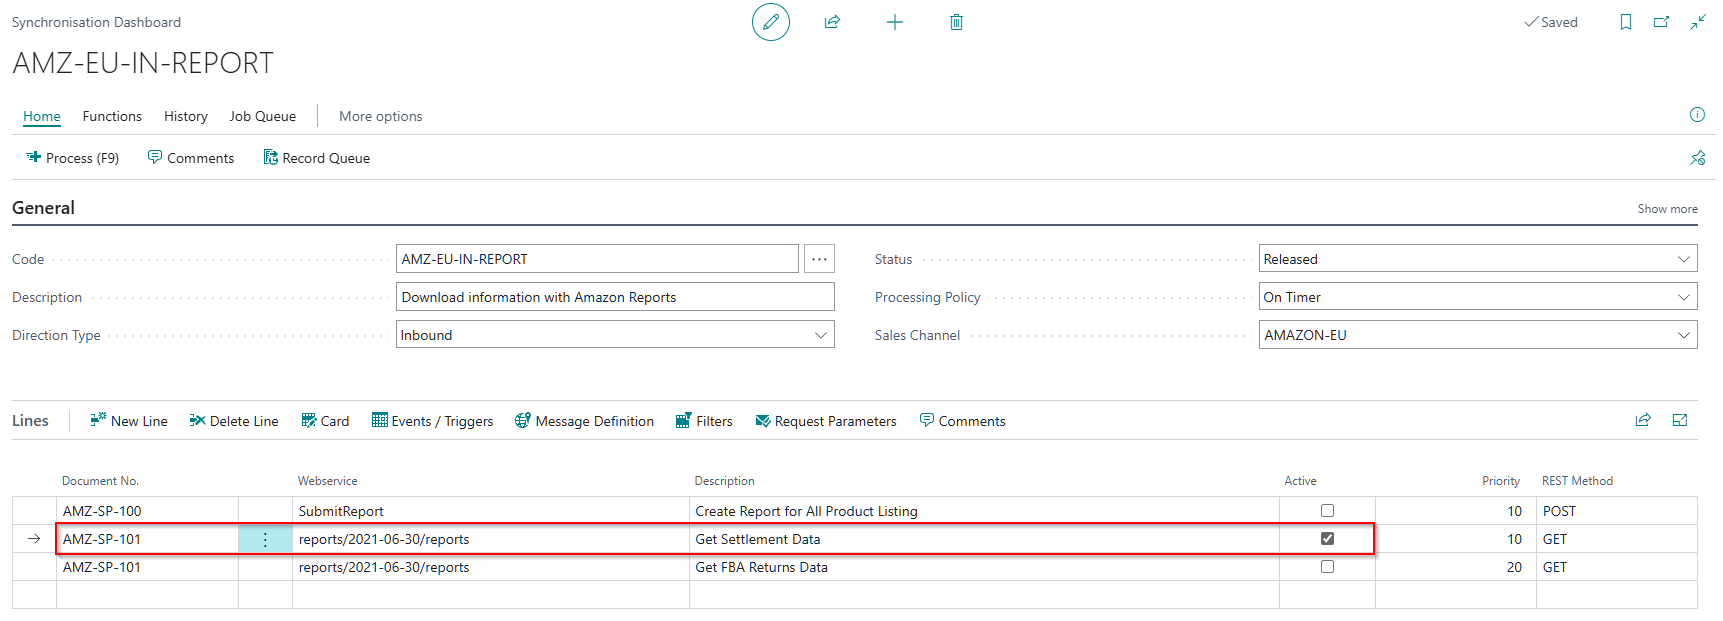
Task: Click Synchronisation Dashboard breadcrumb text
Action: (x=96, y=22)
